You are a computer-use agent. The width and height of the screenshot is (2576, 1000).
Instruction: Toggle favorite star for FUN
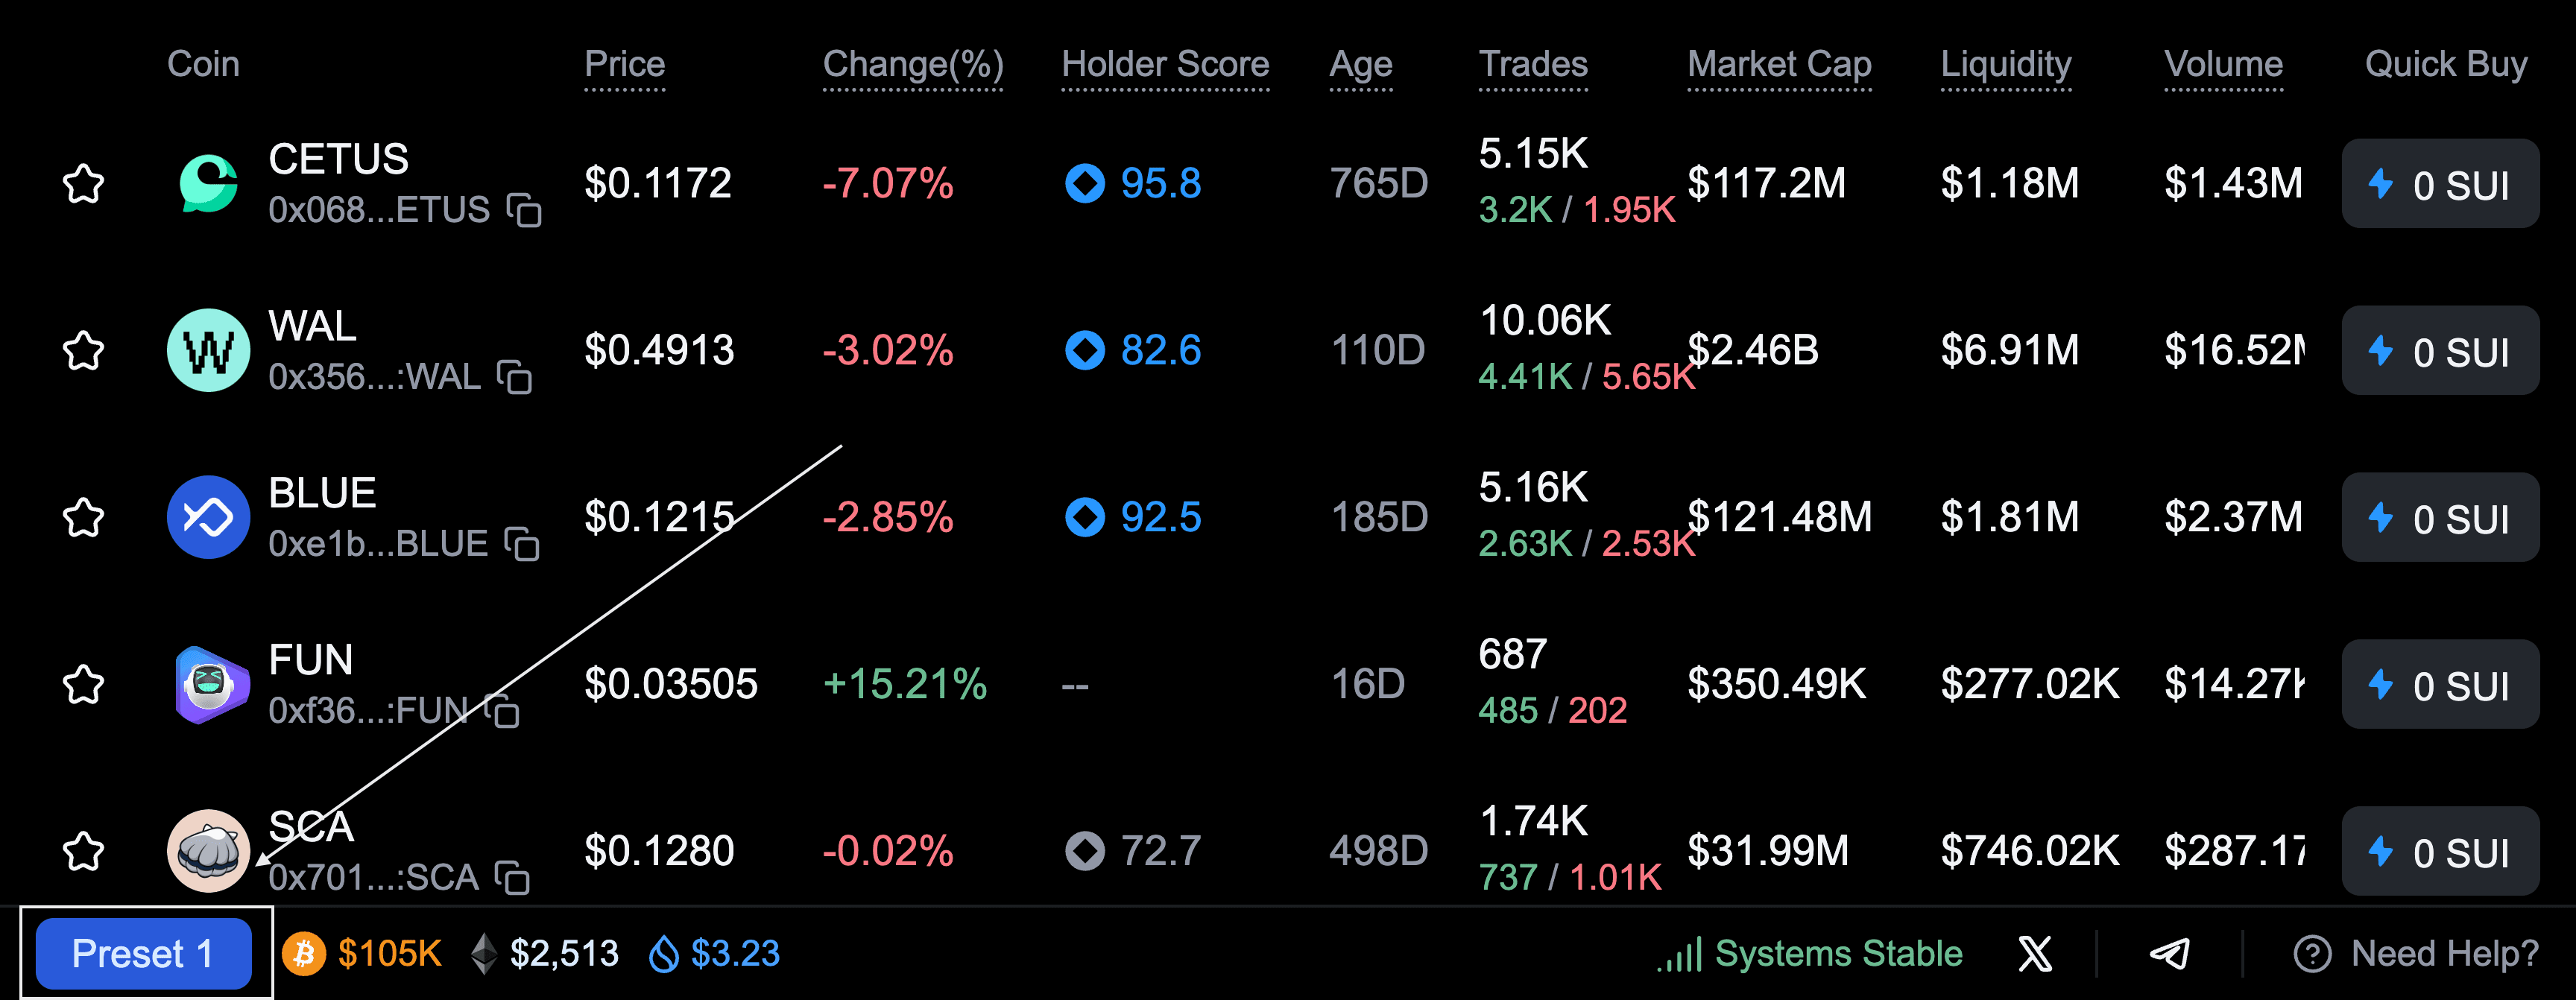[x=84, y=685]
